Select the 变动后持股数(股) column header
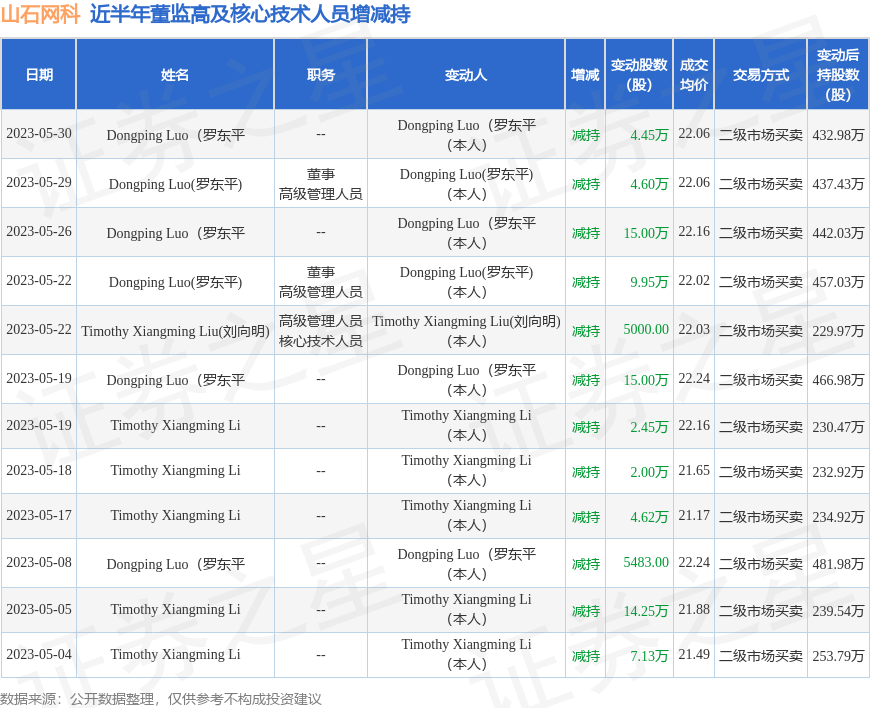This screenshot has width=870, height=708. click(838, 75)
